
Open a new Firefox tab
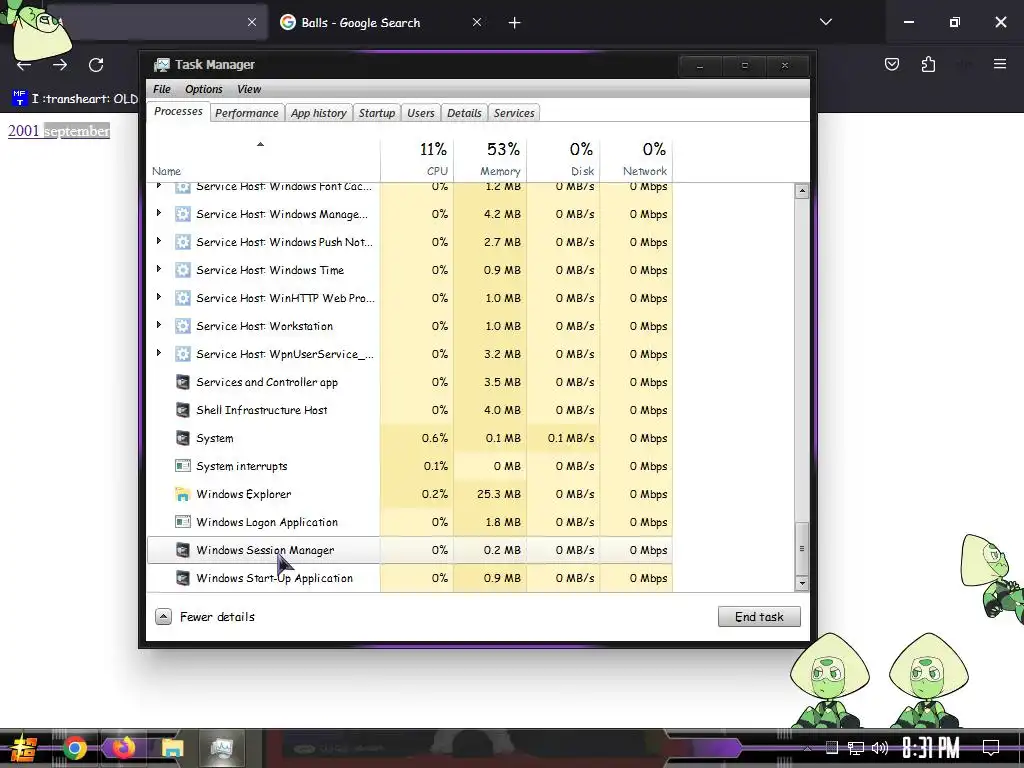pyautogui.click(x=515, y=23)
